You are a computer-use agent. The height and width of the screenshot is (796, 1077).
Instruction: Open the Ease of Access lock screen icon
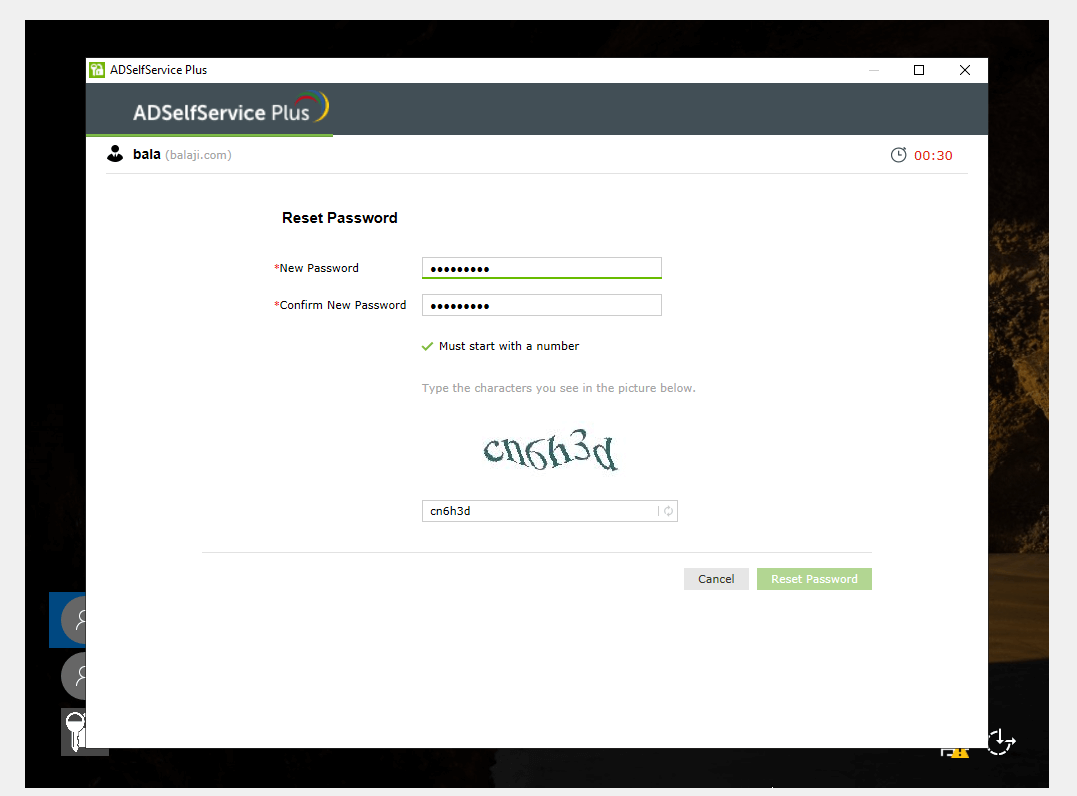pos(1001,742)
